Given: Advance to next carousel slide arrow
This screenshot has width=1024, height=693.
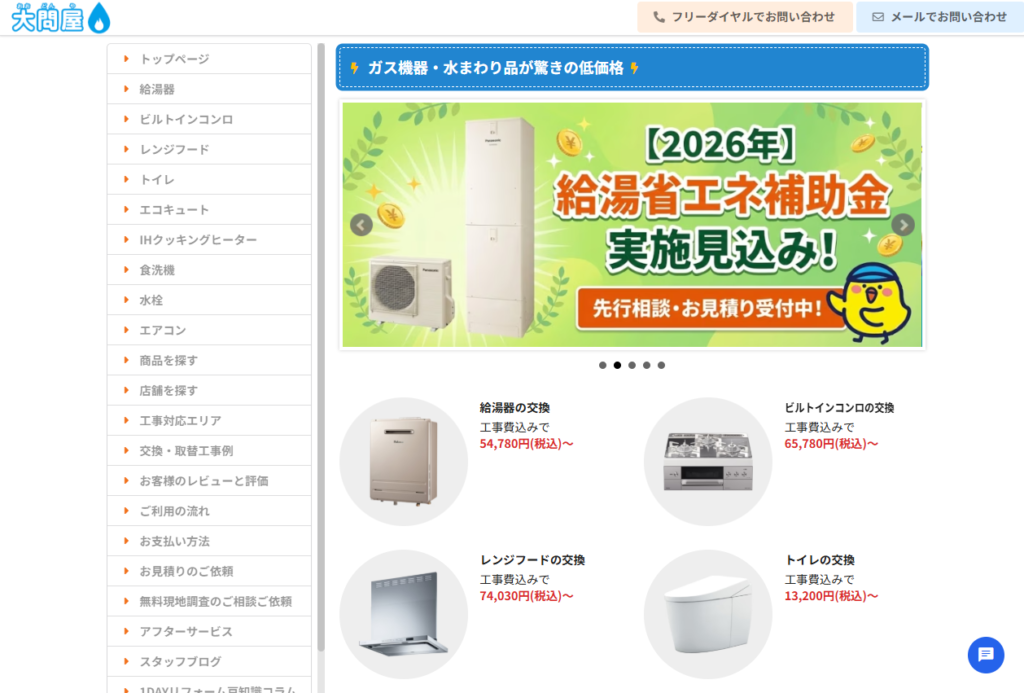Looking at the screenshot, I should point(903,225).
